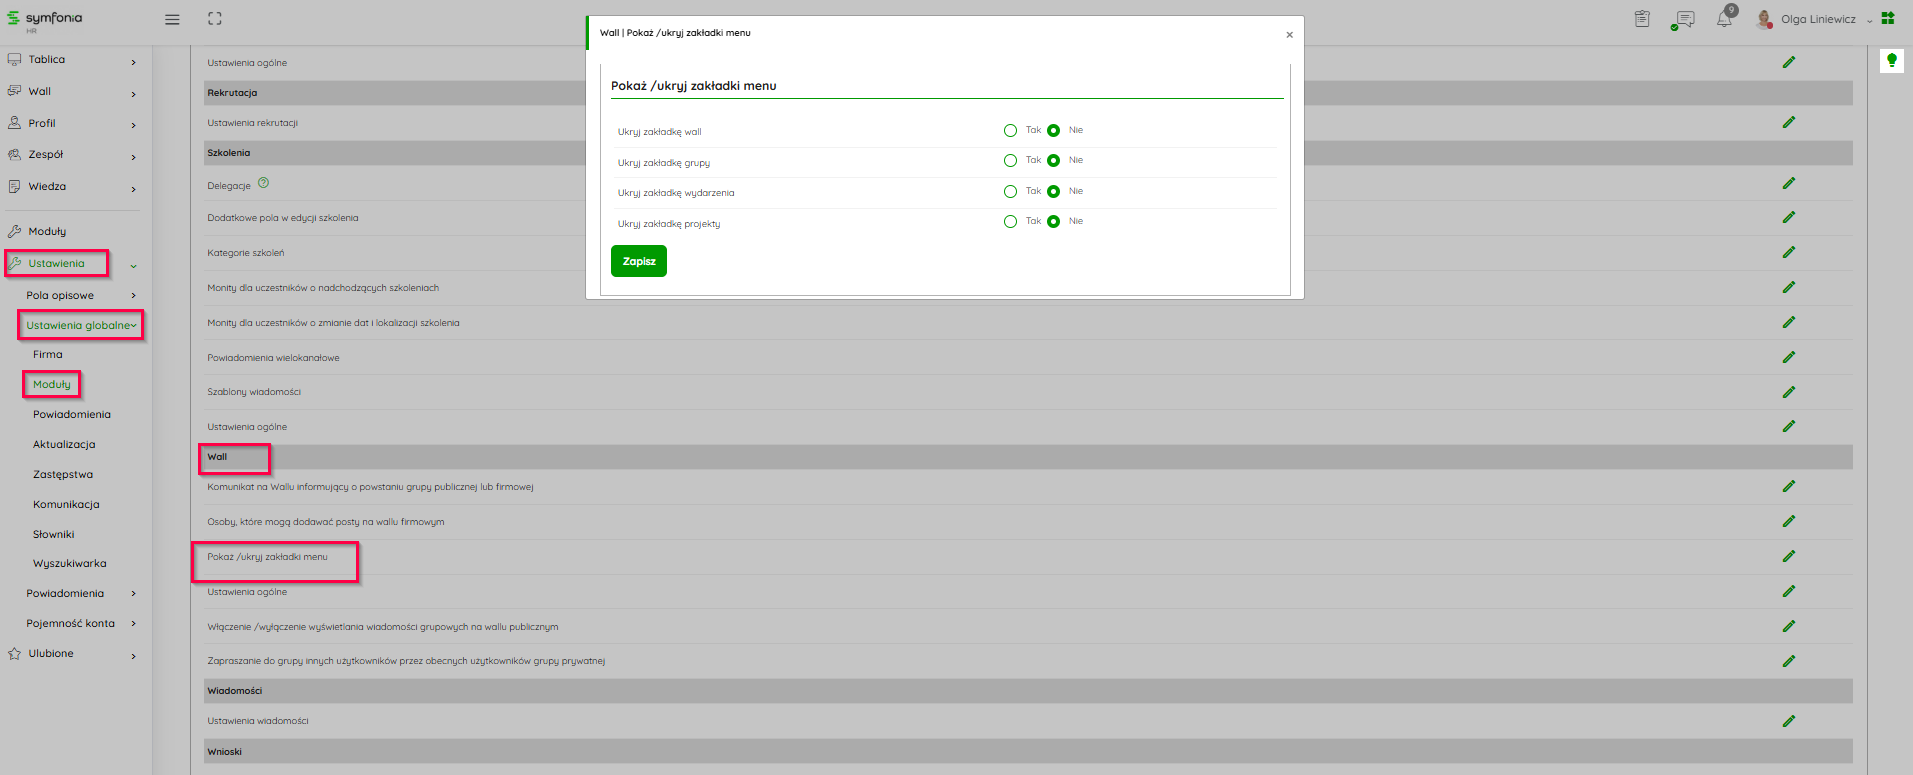Toggle fullscreen mode icon
The height and width of the screenshot is (775, 1913).
point(215,19)
